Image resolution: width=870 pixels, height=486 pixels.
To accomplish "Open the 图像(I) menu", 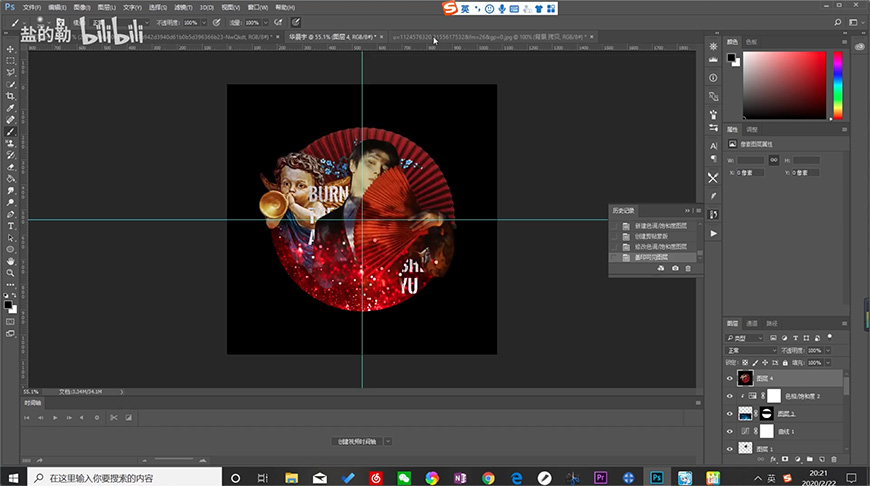I will click(x=82, y=7).
